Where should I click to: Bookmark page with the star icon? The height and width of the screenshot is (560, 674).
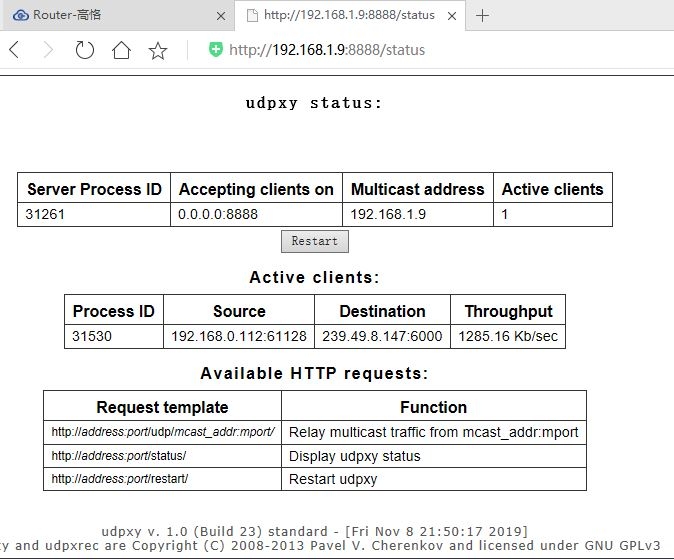(158, 50)
